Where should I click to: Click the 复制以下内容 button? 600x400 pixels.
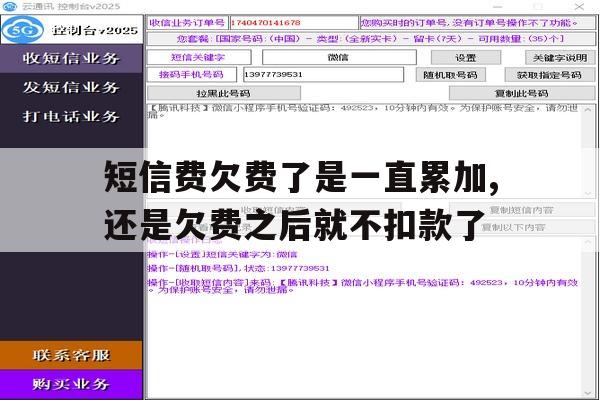click(x=513, y=227)
